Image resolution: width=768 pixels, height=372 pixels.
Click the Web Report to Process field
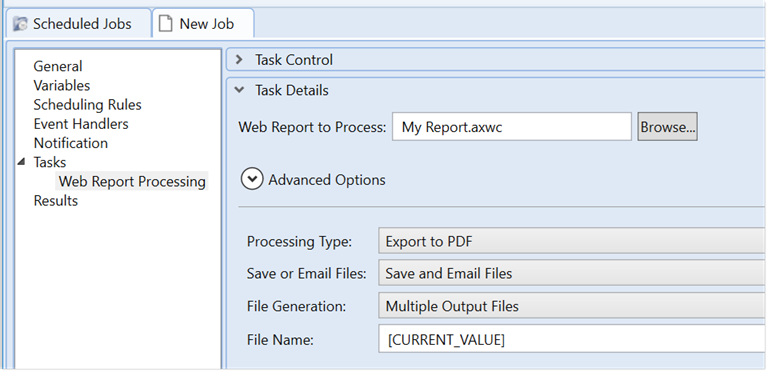tap(512, 127)
